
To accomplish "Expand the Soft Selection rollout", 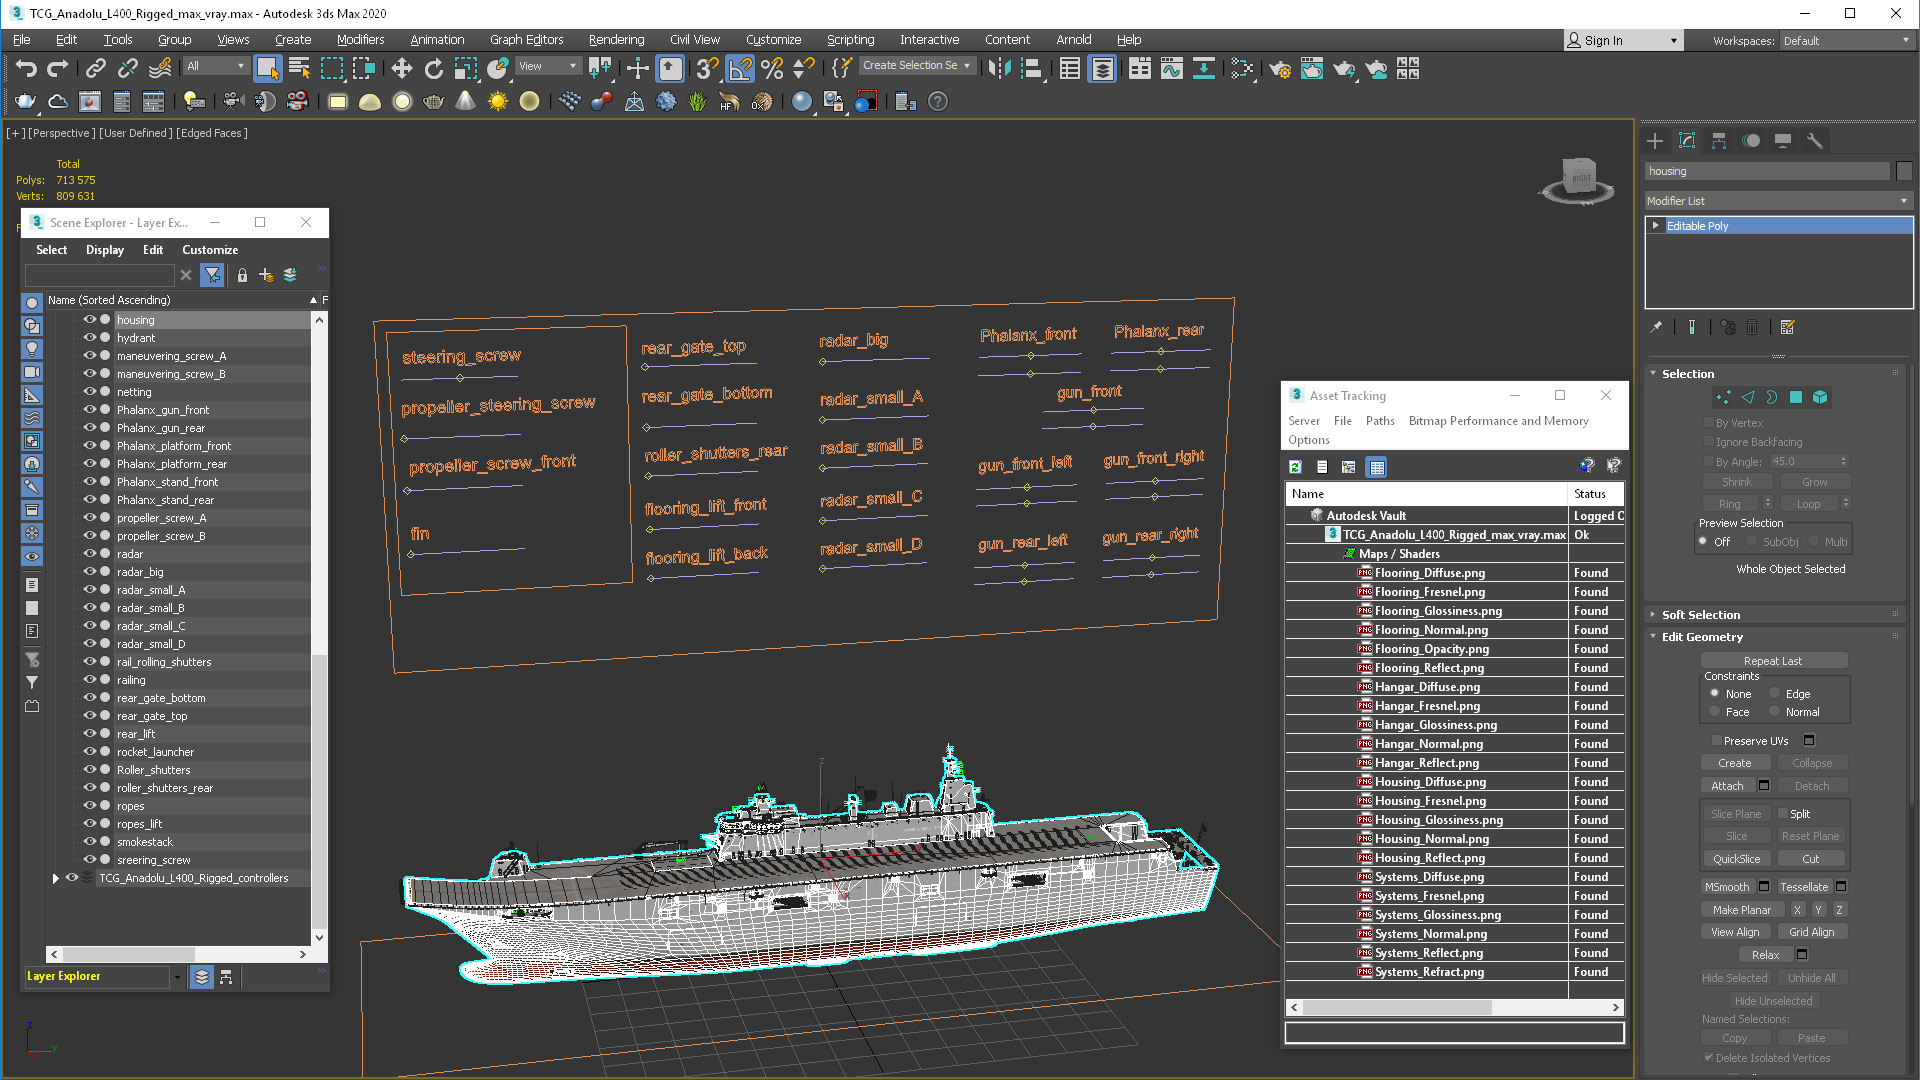I will point(1700,615).
